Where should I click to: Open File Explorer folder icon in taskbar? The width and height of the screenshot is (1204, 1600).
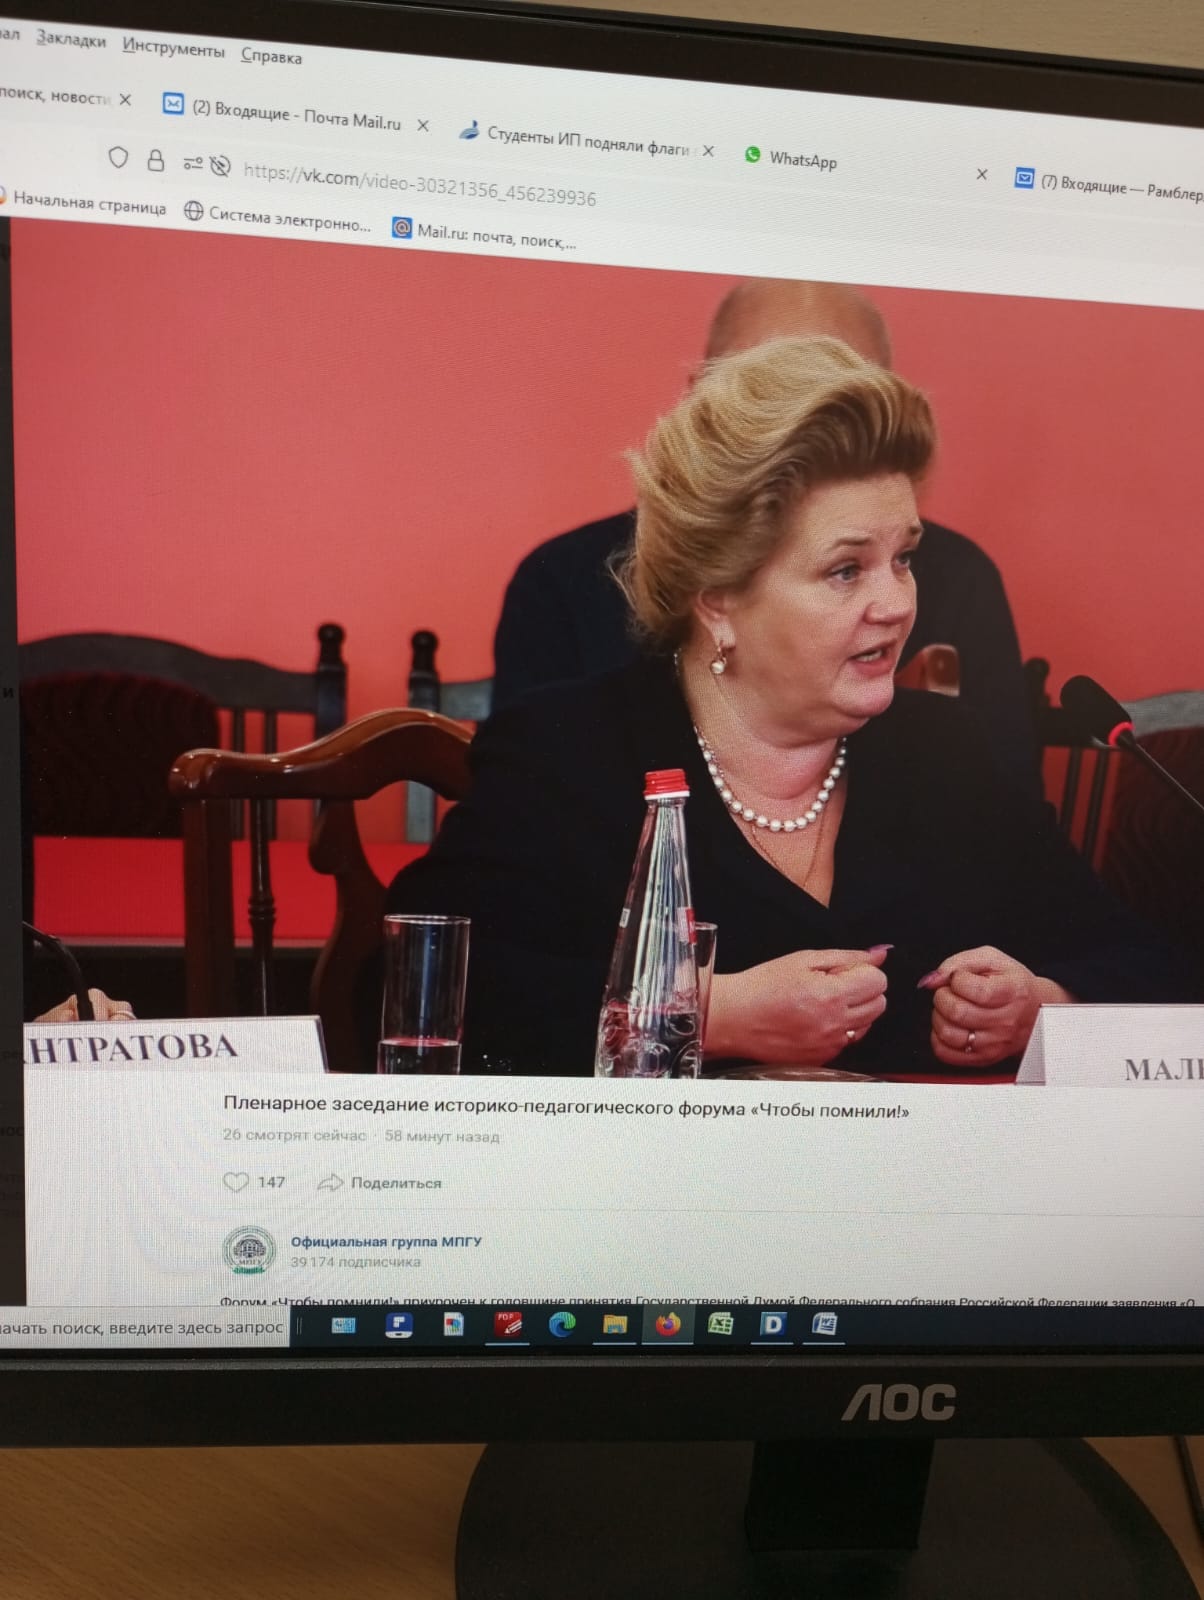pos(614,1325)
